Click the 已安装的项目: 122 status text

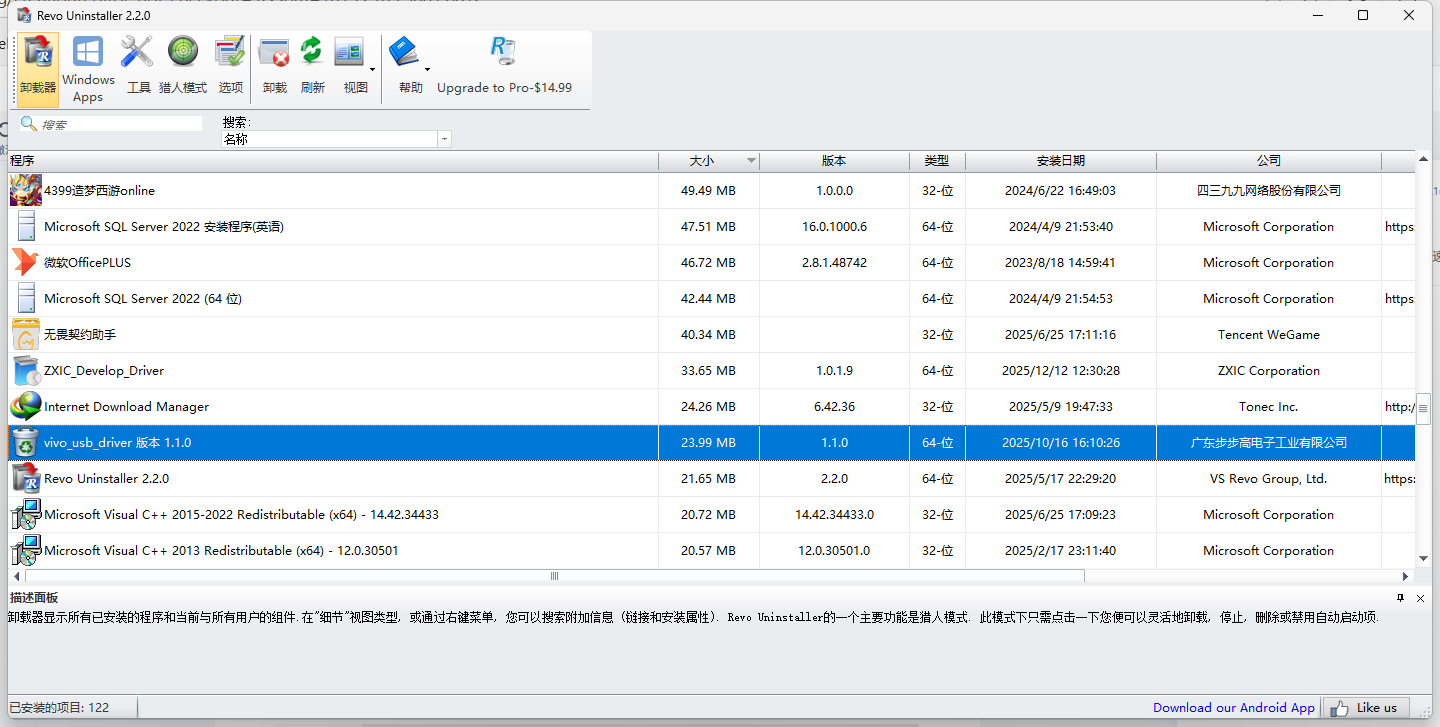[x=58, y=707]
